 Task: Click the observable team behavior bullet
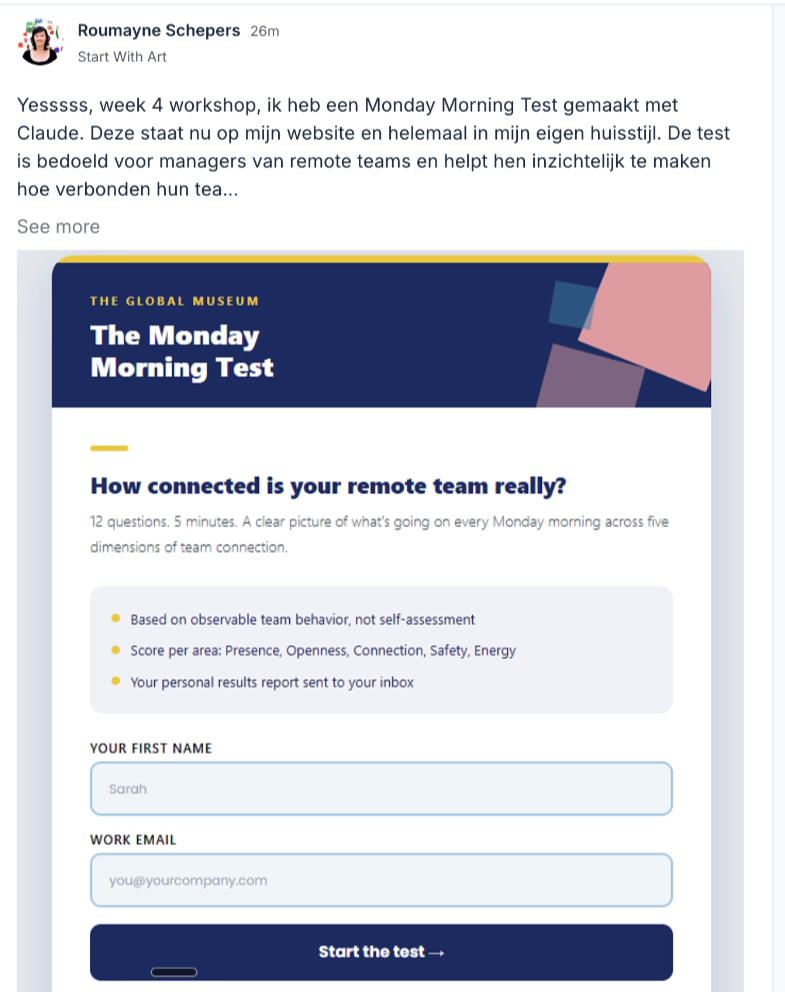pyautogui.click(x=302, y=619)
